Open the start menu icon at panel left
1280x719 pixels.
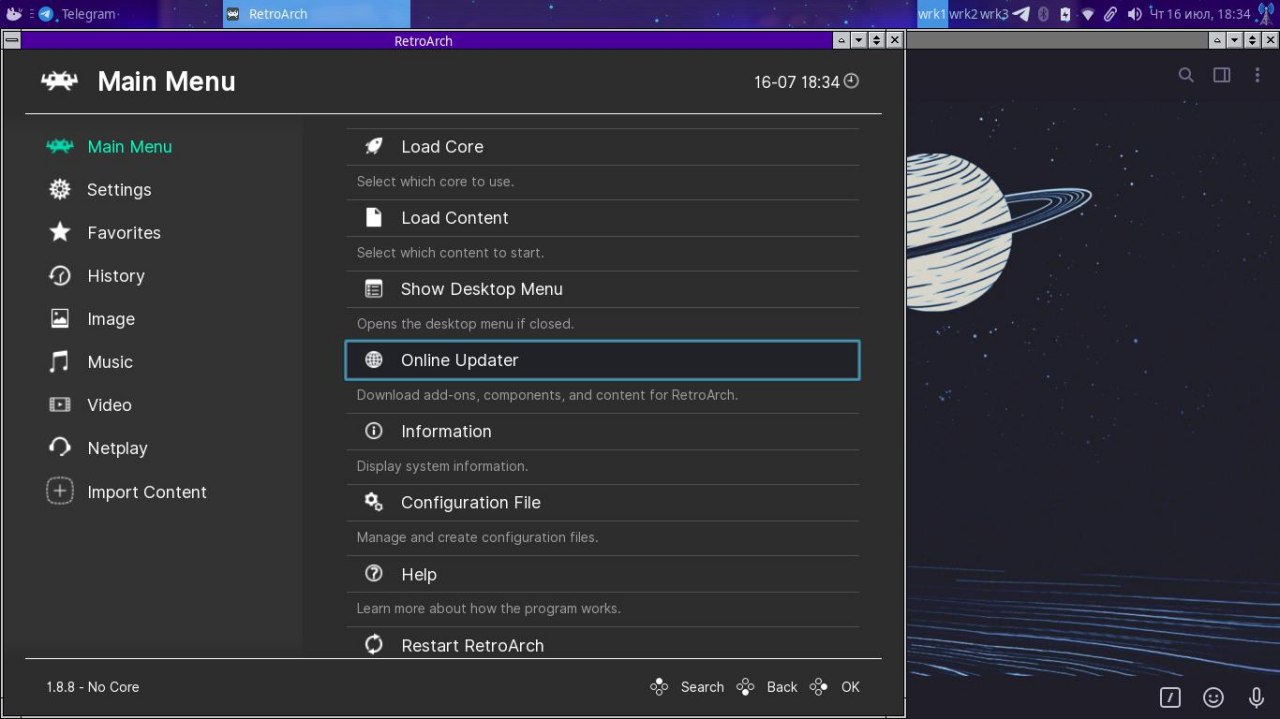[x=14, y=14]
